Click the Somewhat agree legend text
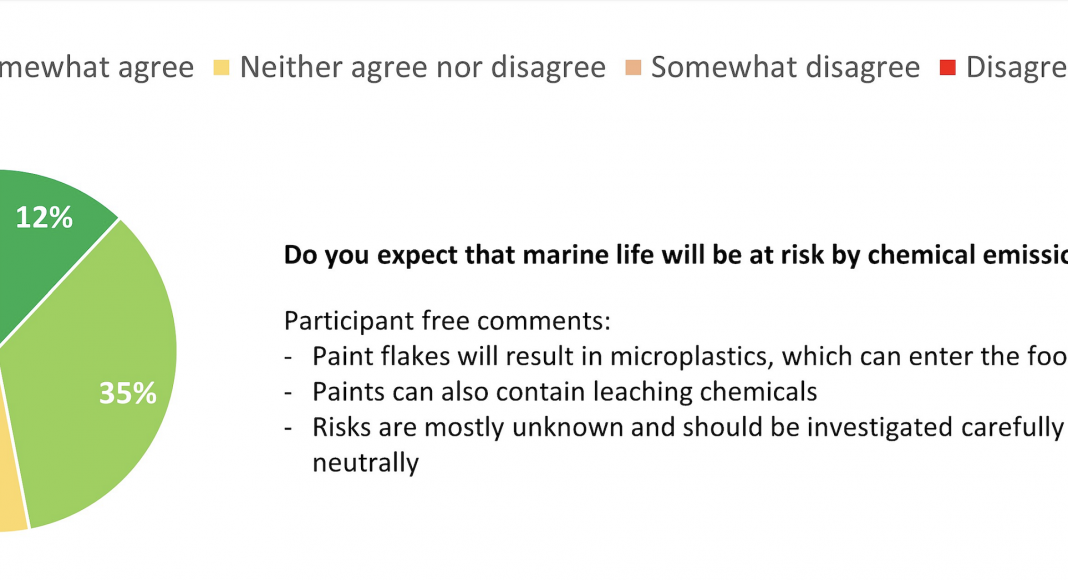This screenshot has height=580, width=1068. [97, 67]
